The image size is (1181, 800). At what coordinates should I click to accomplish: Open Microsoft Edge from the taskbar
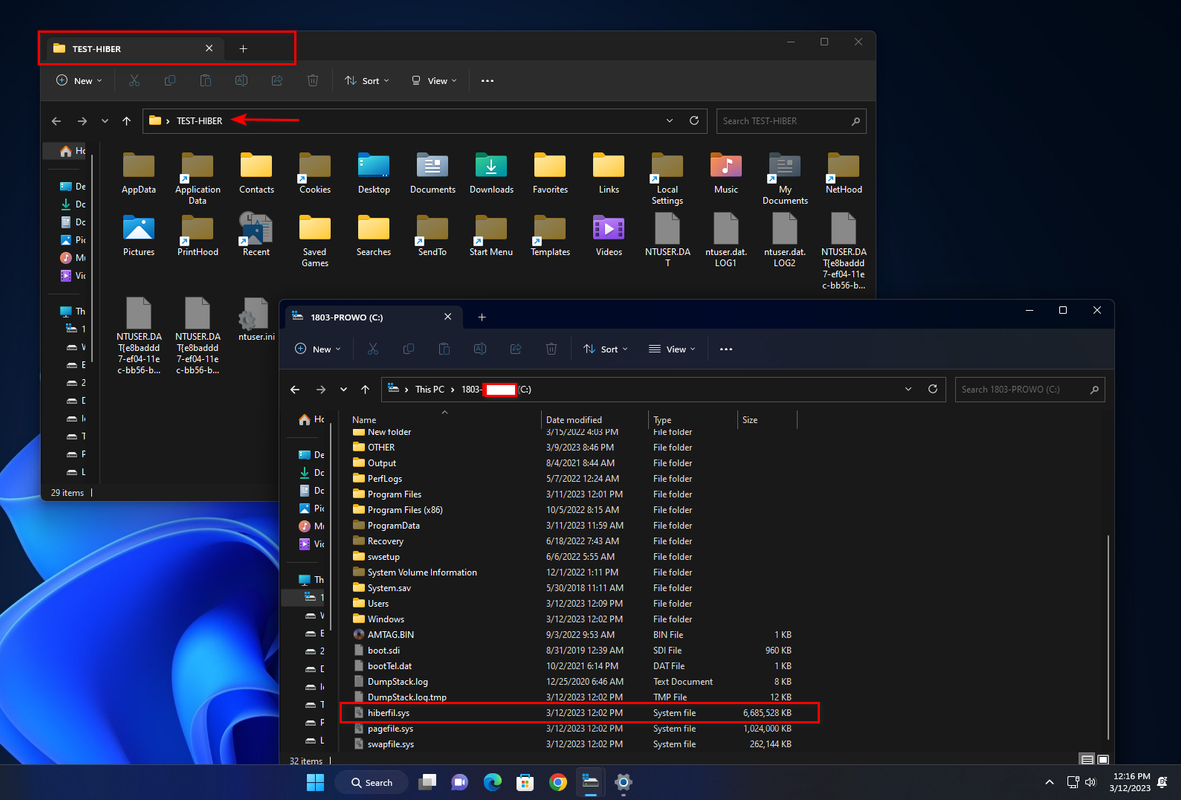[493, 782]
